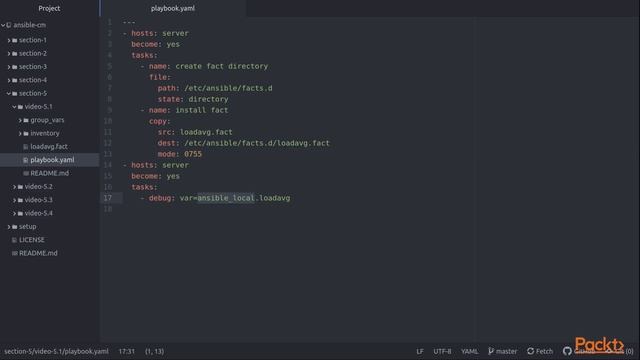This screenshot has width=640, height=360.
Task: Click the root README.md book icon
Action: pyautogui.click(x=15, y=253)
